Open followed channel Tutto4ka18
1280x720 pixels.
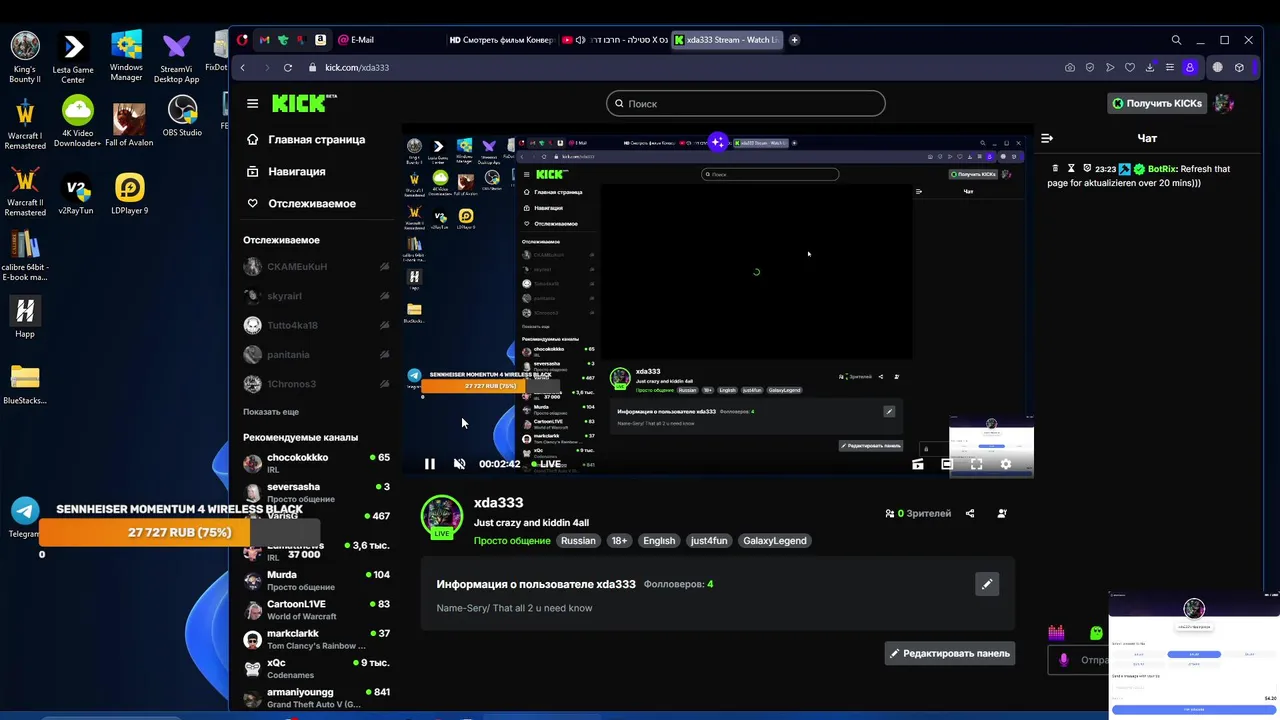coord(316,325)
